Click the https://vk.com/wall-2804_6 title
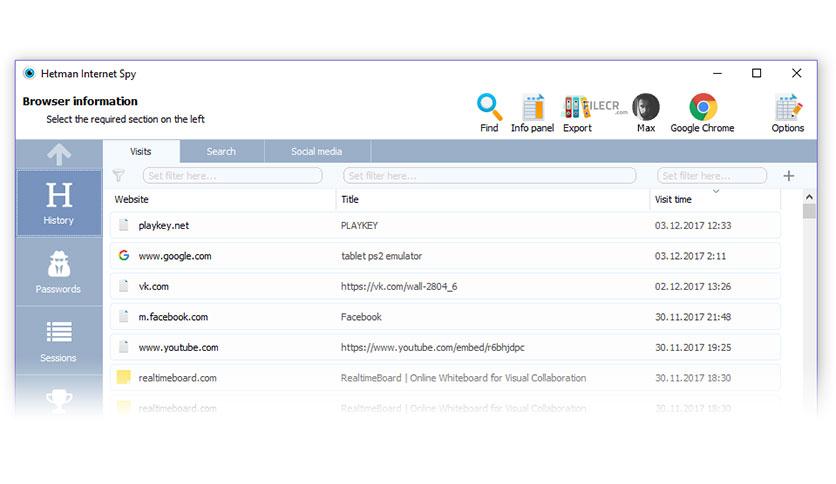836x484 pixels. click(x=399, y=286)
